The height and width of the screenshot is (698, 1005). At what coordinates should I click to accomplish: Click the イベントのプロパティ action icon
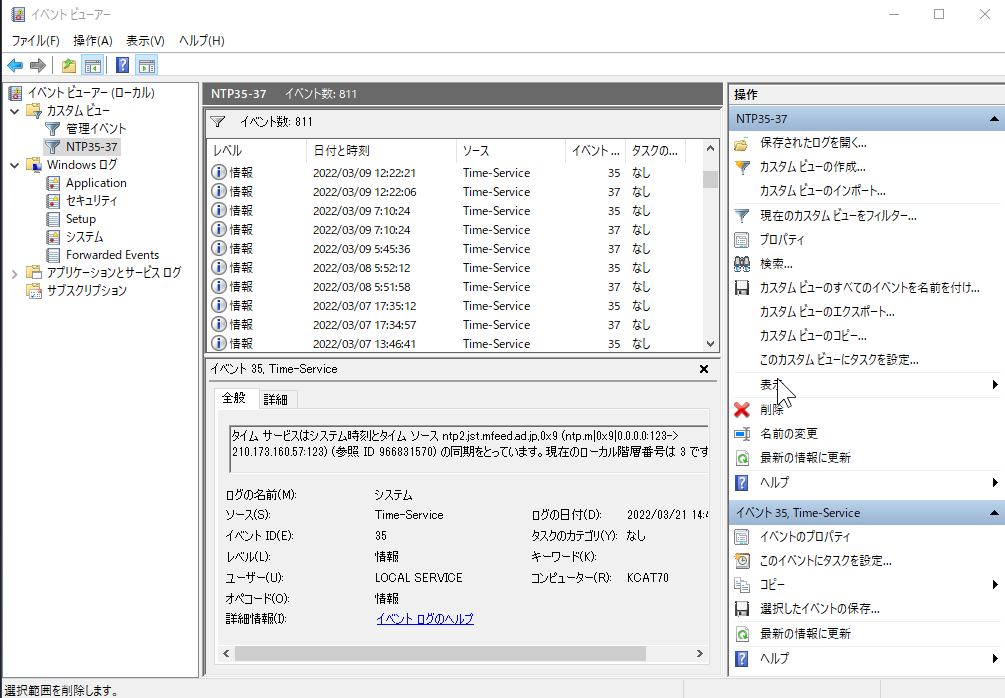[x=742, y=537]
